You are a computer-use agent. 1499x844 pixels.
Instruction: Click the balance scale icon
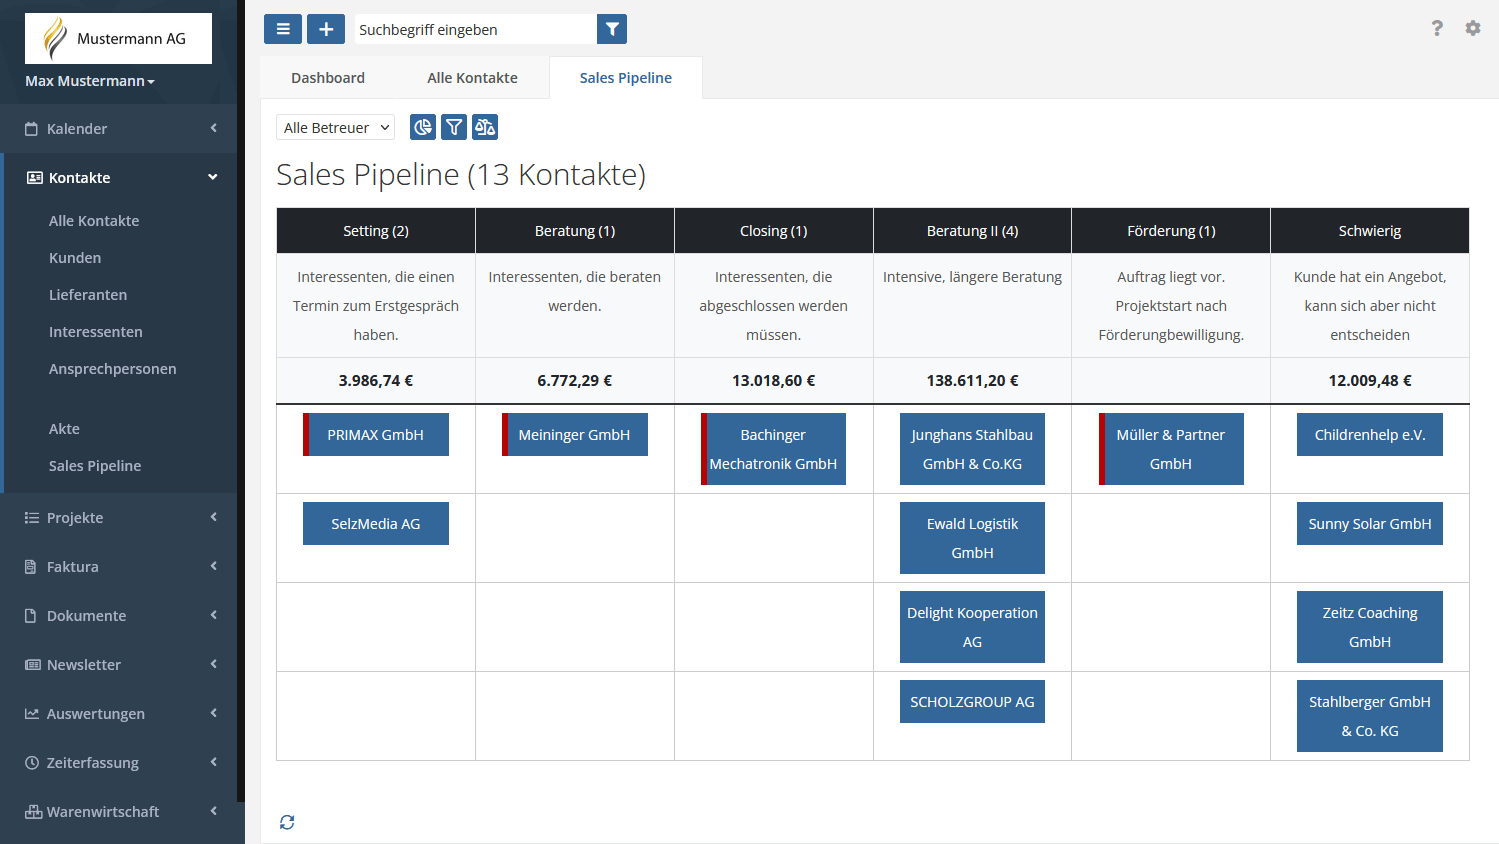pos(485,127)
